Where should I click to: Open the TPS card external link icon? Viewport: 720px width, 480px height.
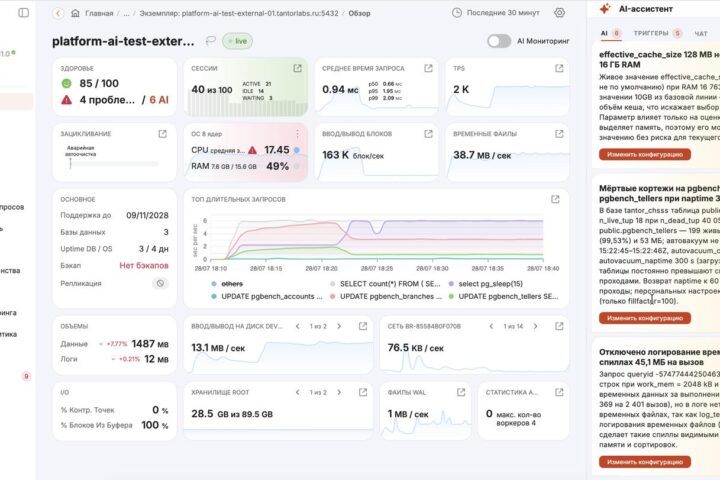(559, 68)
